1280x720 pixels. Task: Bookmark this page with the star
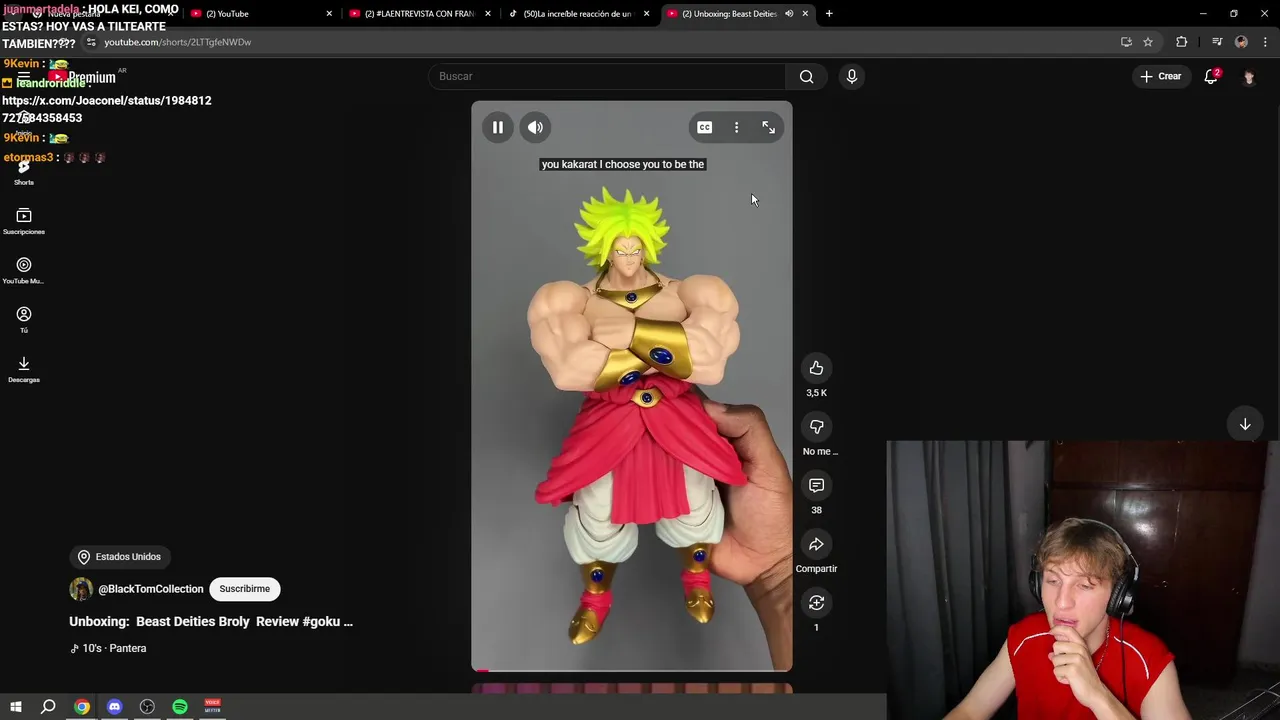(1148, 42)
